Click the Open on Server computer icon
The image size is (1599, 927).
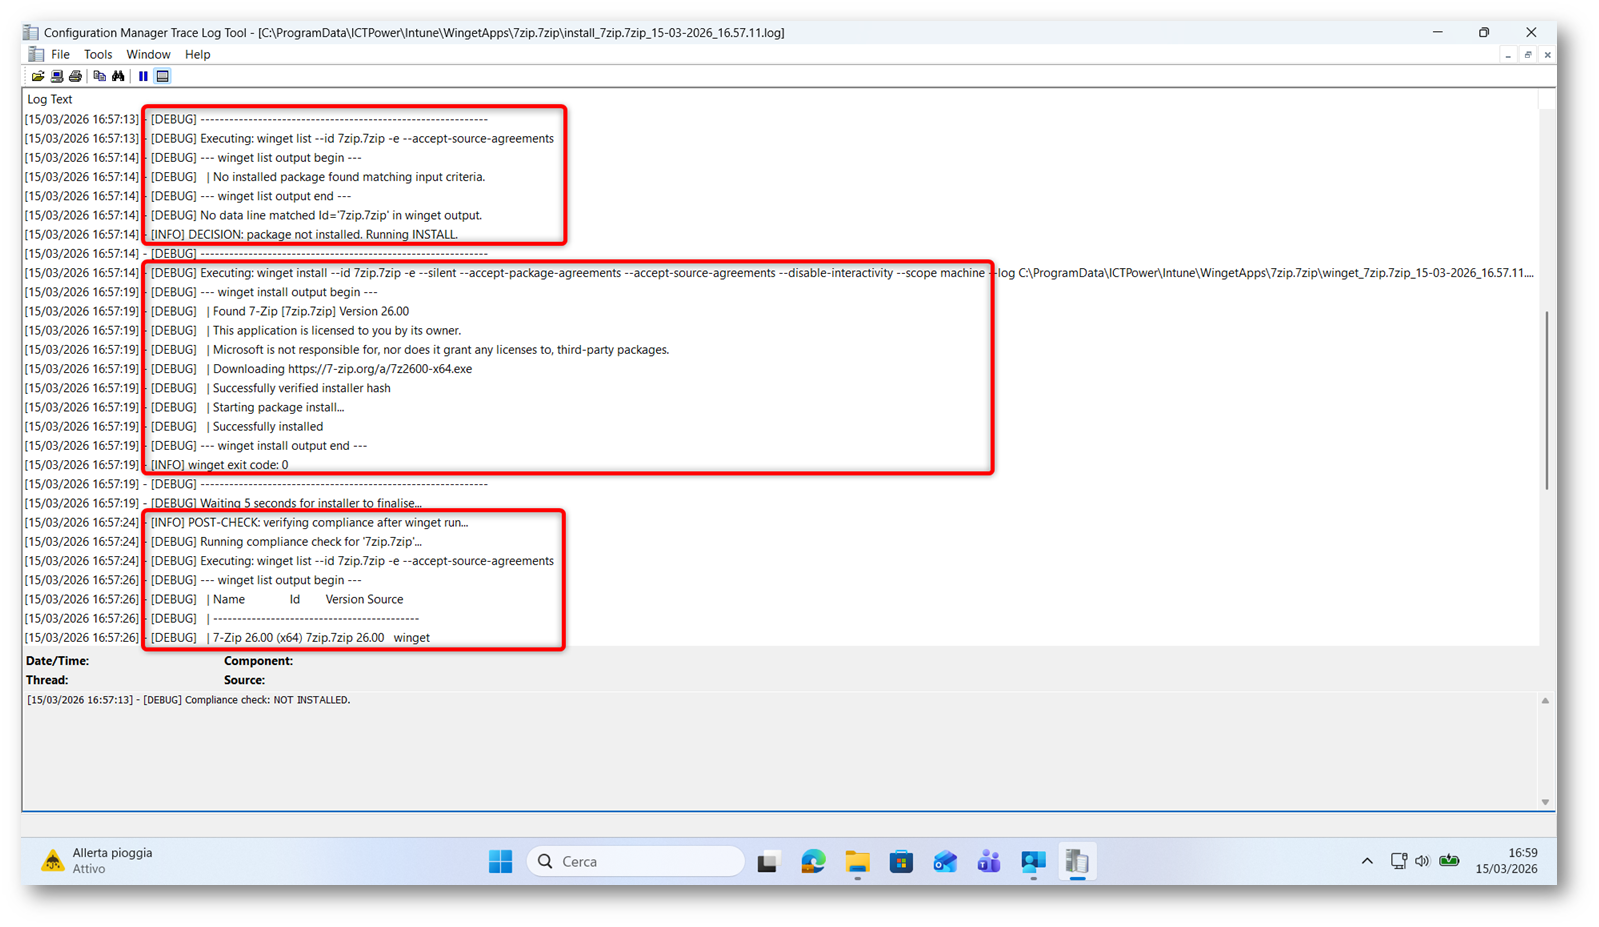coord(57,76)
